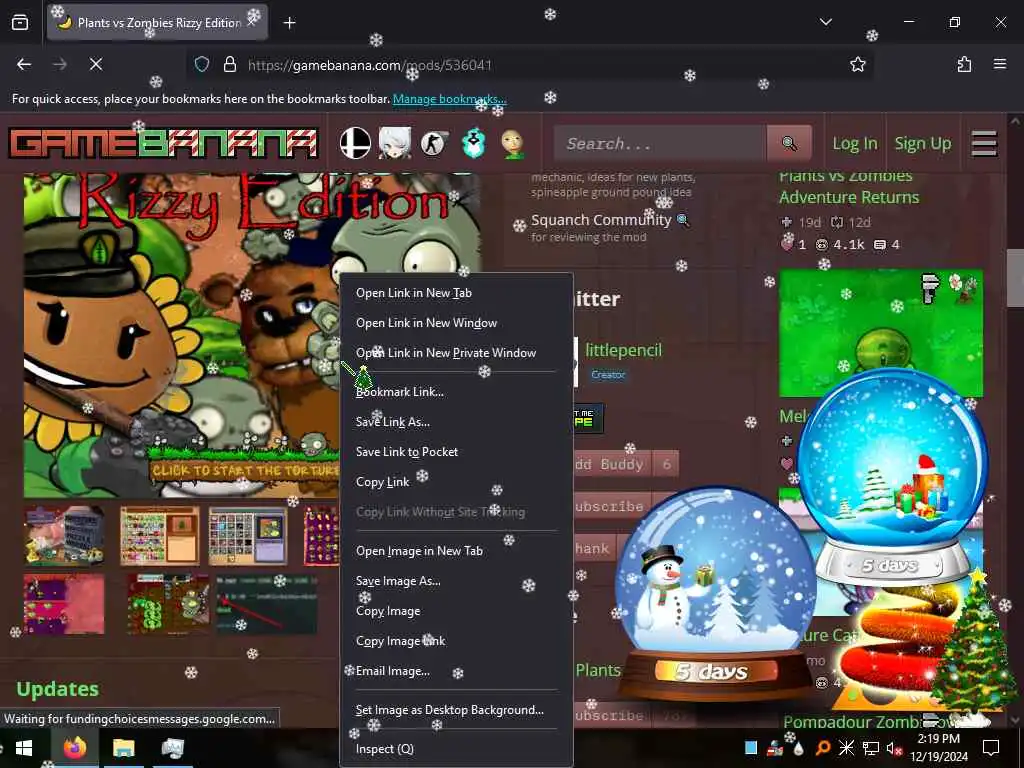Click the Log In link
The height and width of the screenshot is (768, 1024).
(855, 144)
